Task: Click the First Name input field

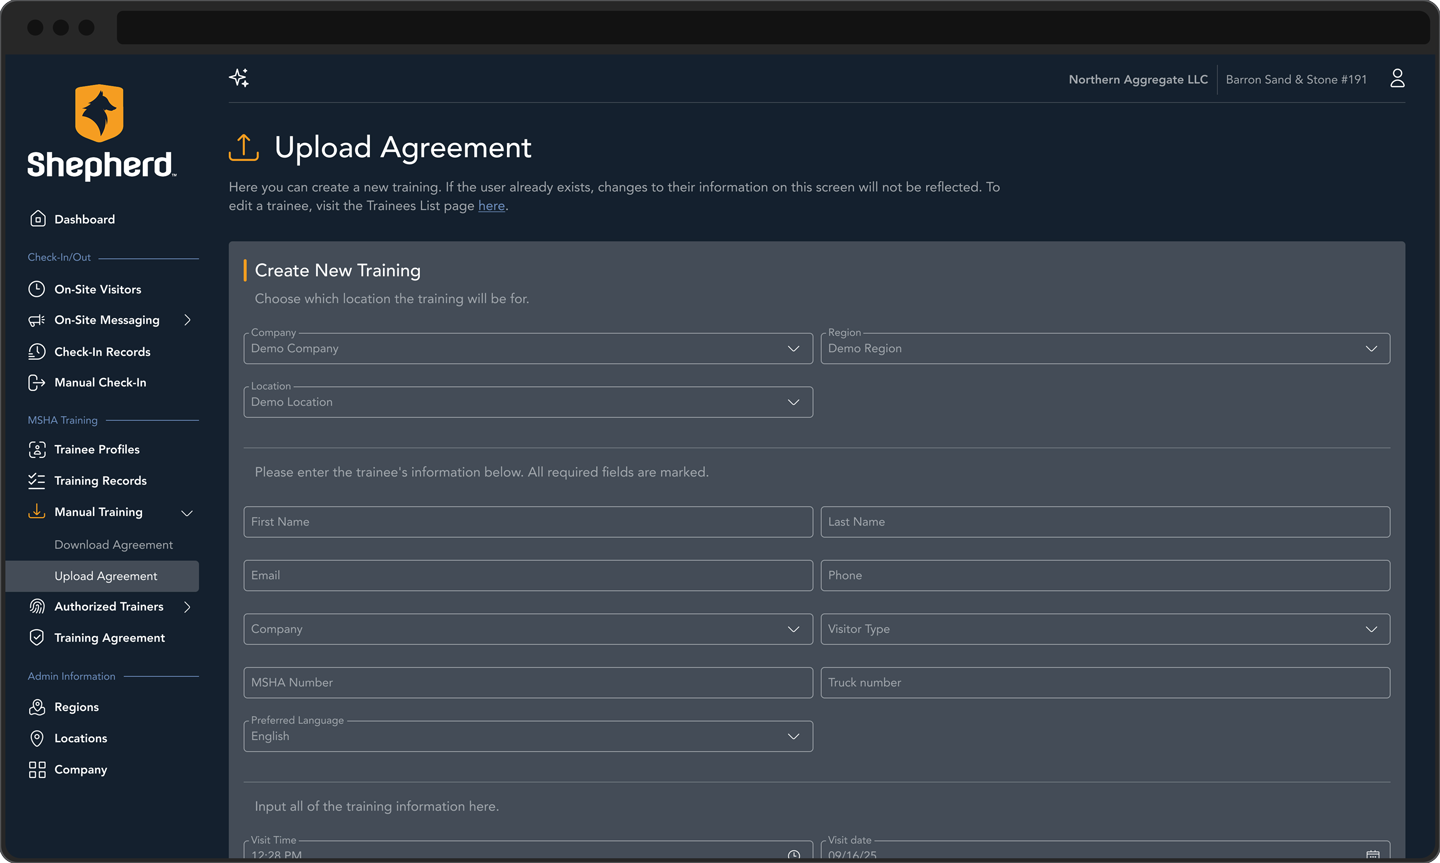Action: tap(527, 522)
